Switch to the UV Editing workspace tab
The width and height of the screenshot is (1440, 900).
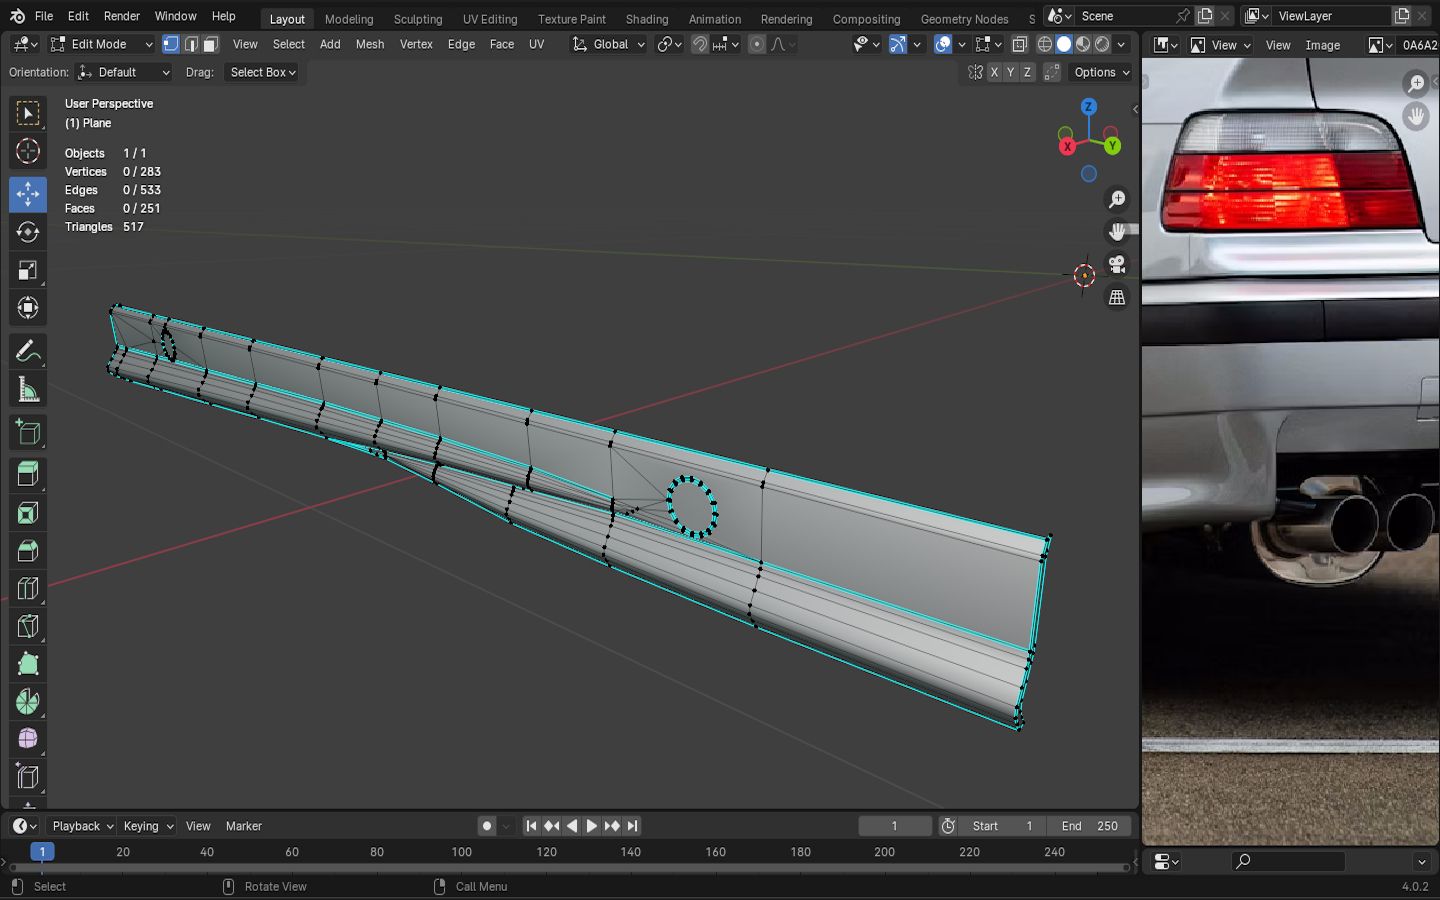pyautogui.click(x=490, y=19)
